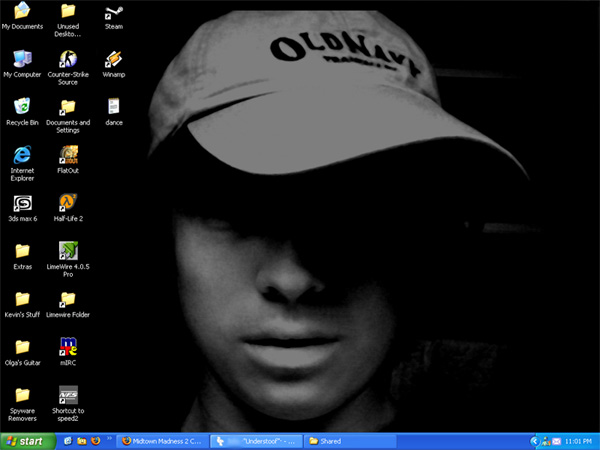
Task: Switch to the Midtown Madness 2 taskbar window
Action: [x=162, y=440]
